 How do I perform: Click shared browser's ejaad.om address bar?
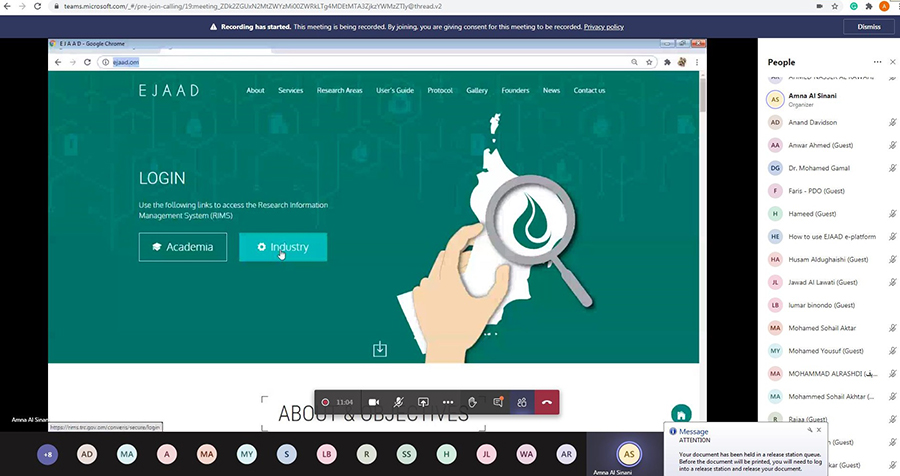click(367, 62)
